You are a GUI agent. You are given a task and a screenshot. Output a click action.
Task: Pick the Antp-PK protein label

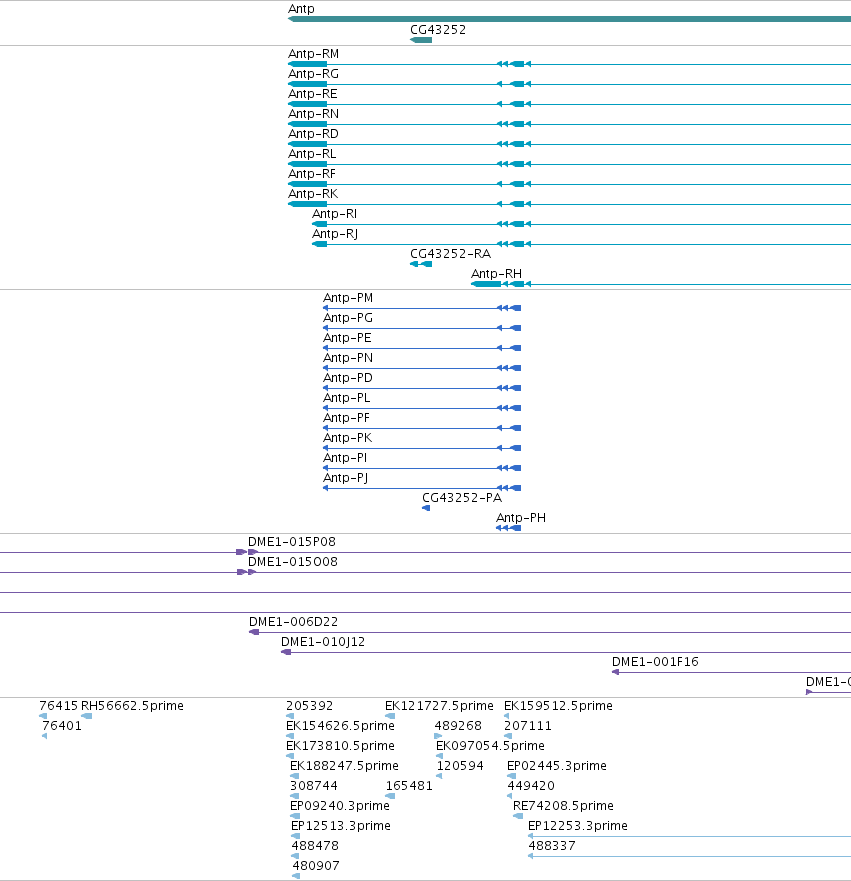pyautogui.click(x=348, y=438)
